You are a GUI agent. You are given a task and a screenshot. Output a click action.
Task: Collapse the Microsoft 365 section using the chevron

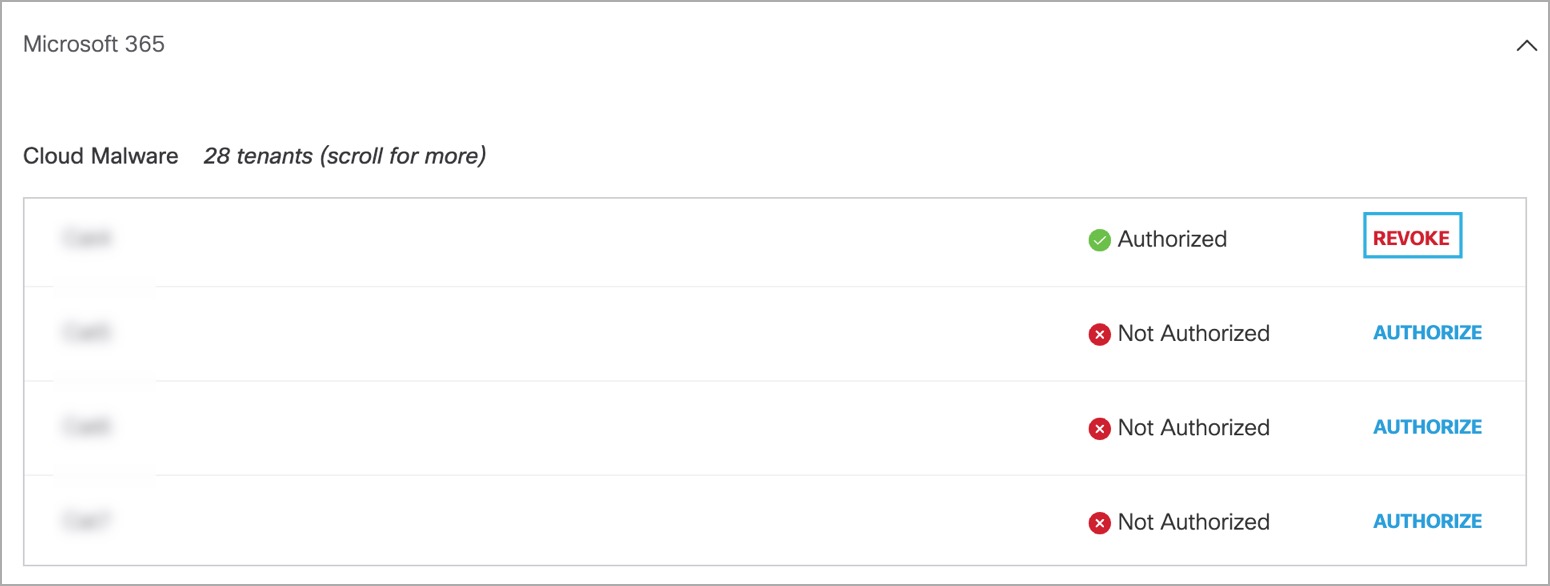click(x=1526, y=73)
